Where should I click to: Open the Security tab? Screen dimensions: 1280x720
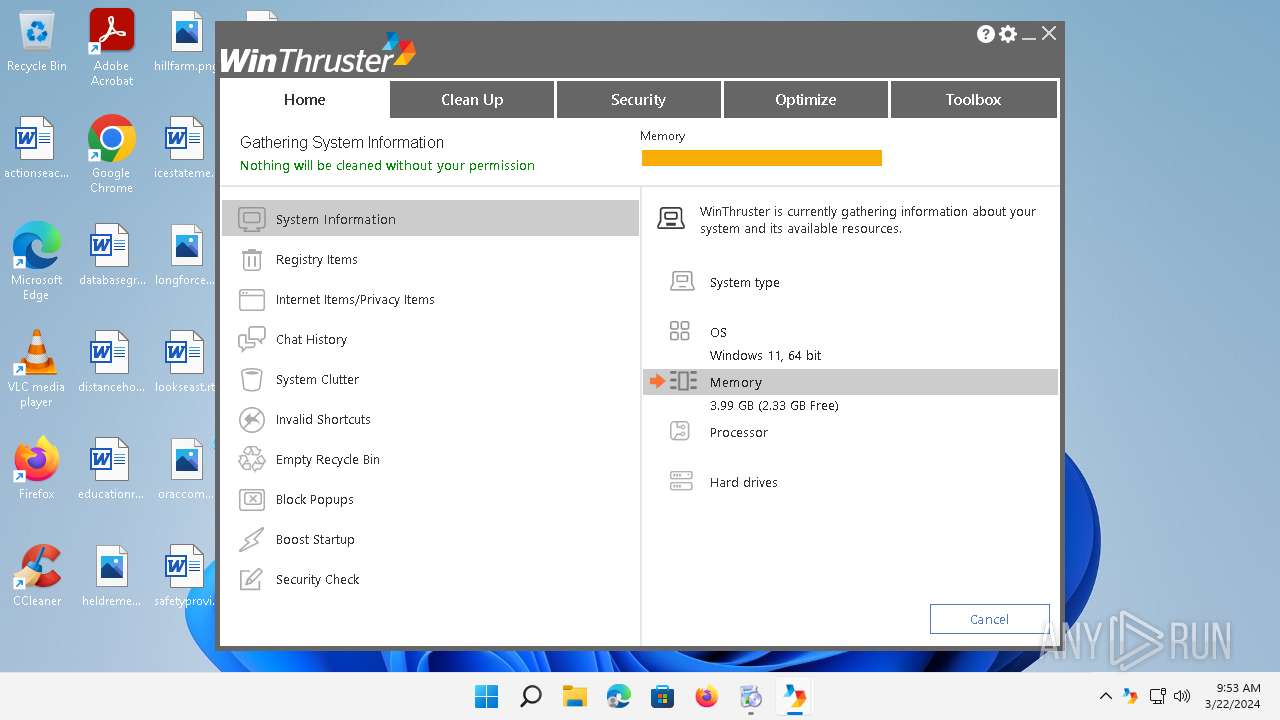[638, 99]
